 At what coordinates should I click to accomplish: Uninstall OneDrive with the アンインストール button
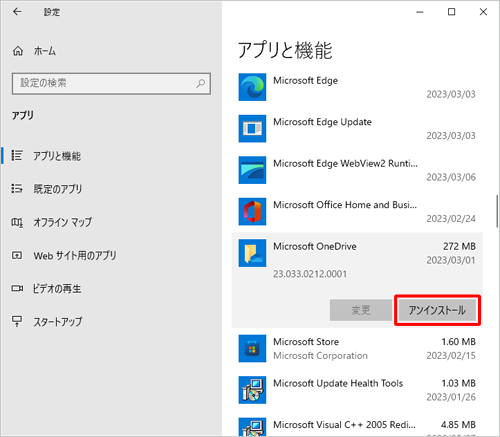tap(437, 310)
